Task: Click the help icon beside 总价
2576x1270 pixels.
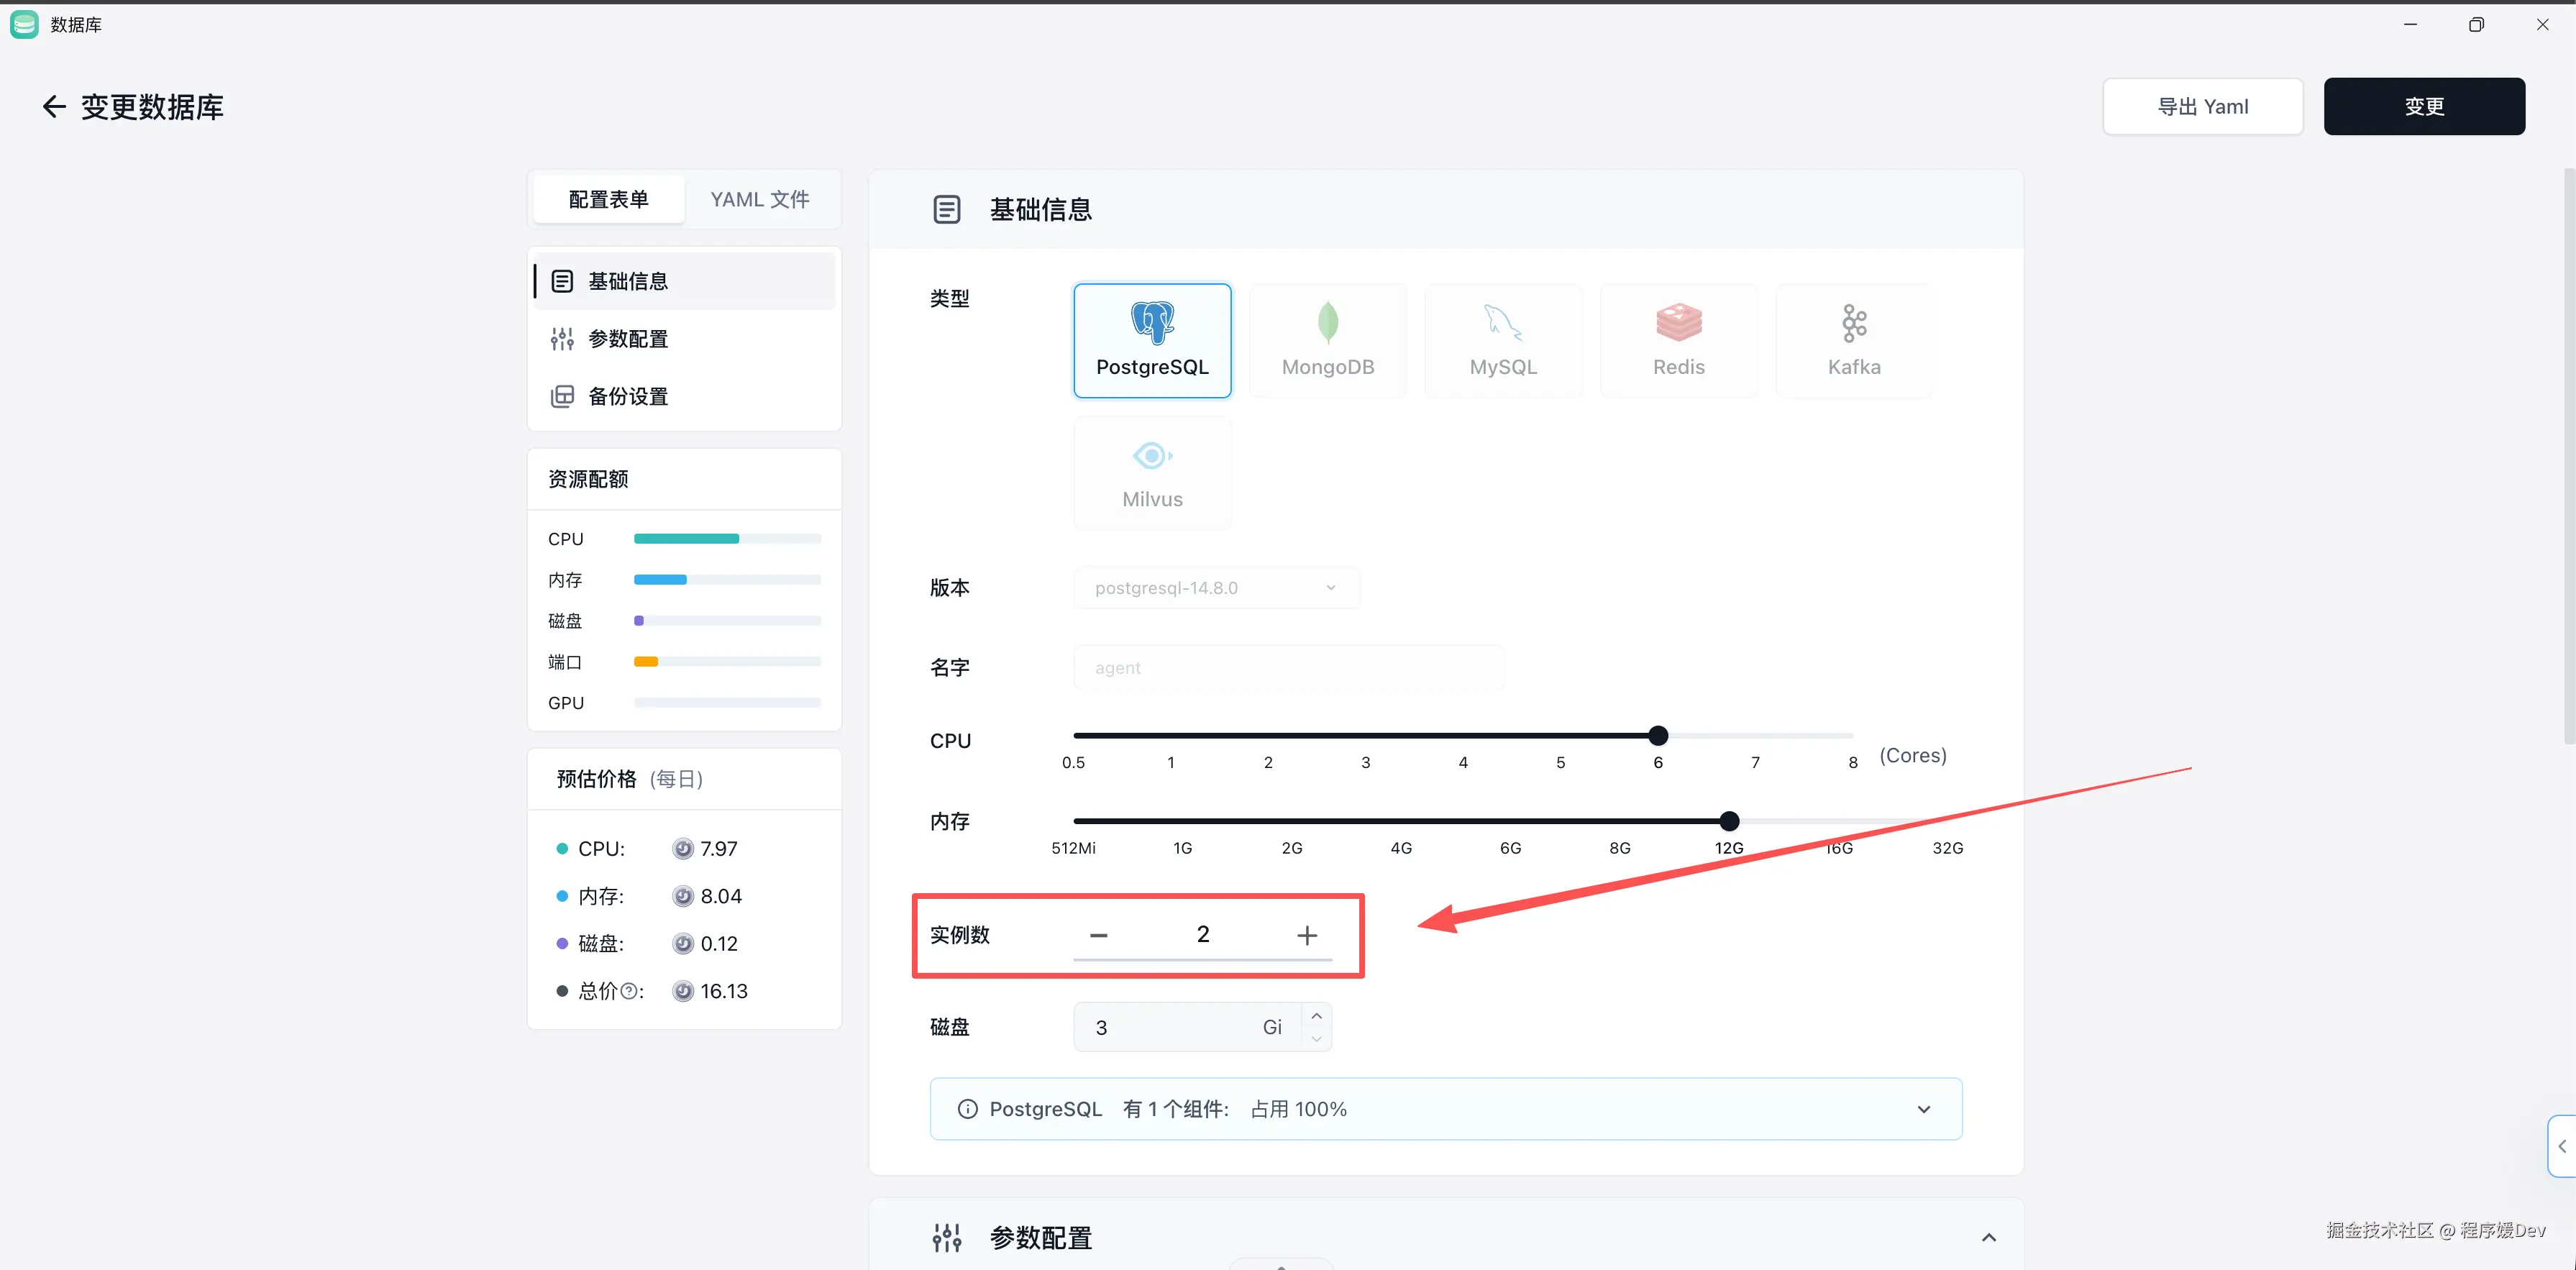Action: pyautogui.click(x=629, y=991)
